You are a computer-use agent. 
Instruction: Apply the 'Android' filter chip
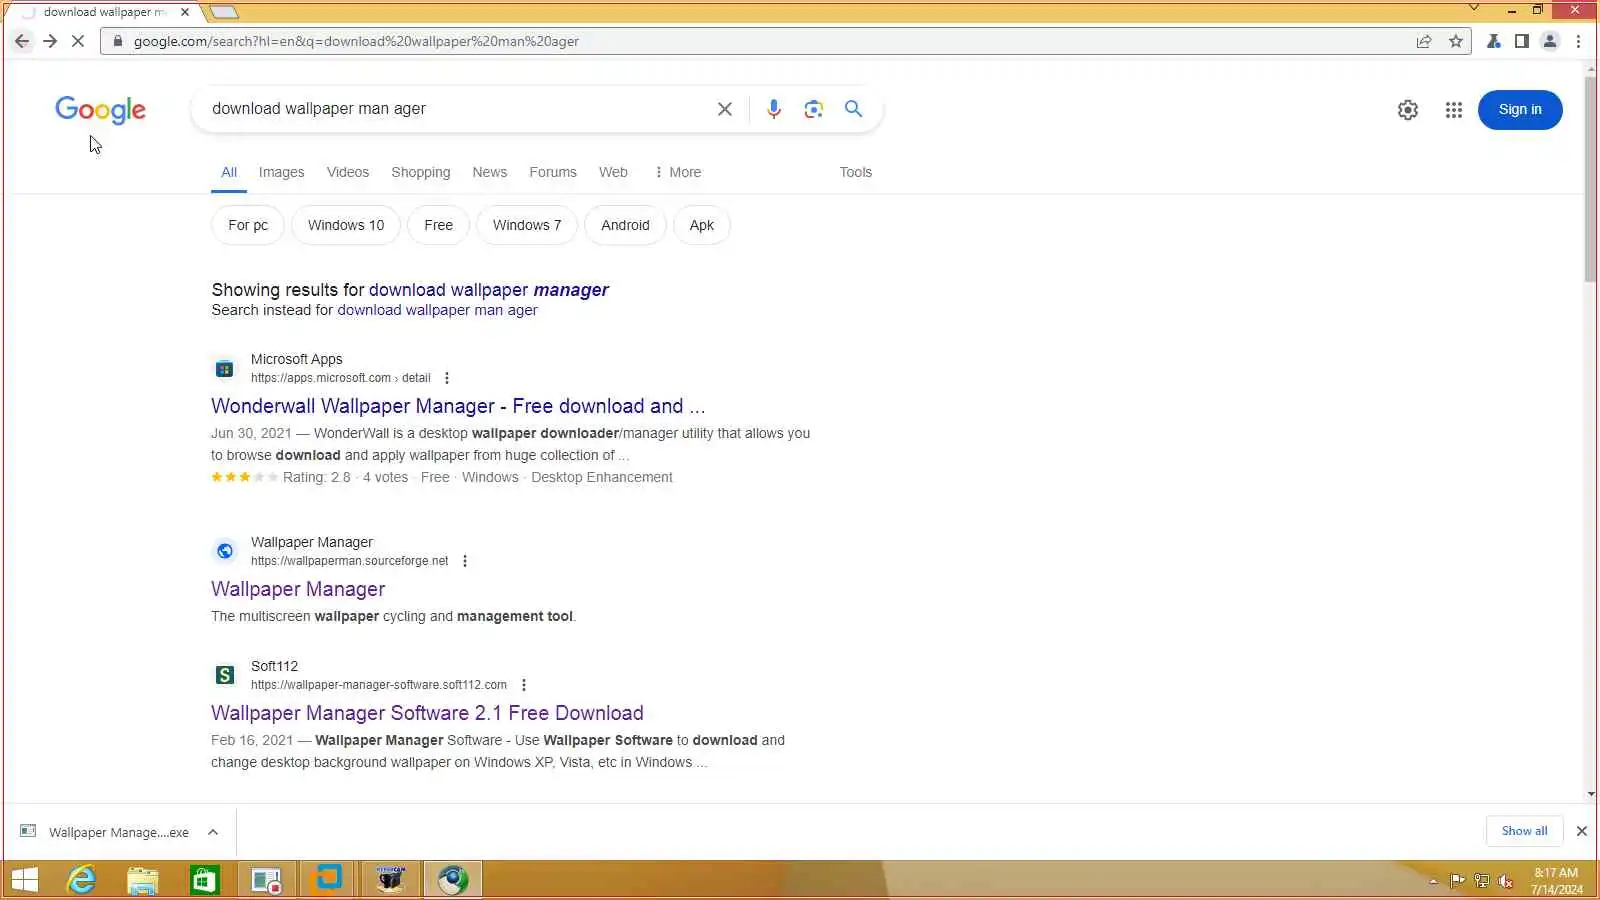click(x=625, y=225)
